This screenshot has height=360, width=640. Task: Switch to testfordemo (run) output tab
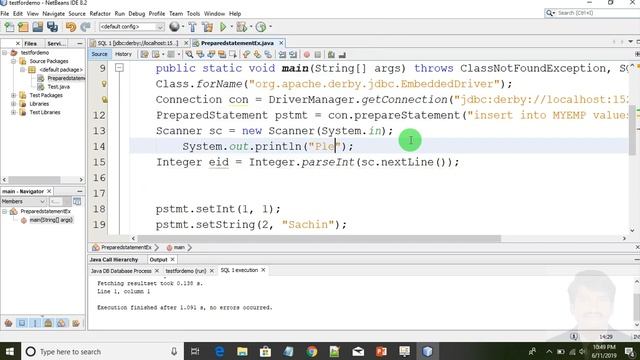(x=186, y=271)
